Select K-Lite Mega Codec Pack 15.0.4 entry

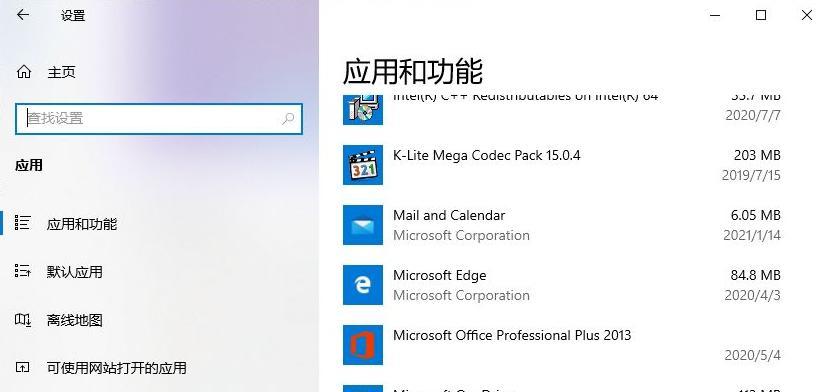(x=562, y=165)
